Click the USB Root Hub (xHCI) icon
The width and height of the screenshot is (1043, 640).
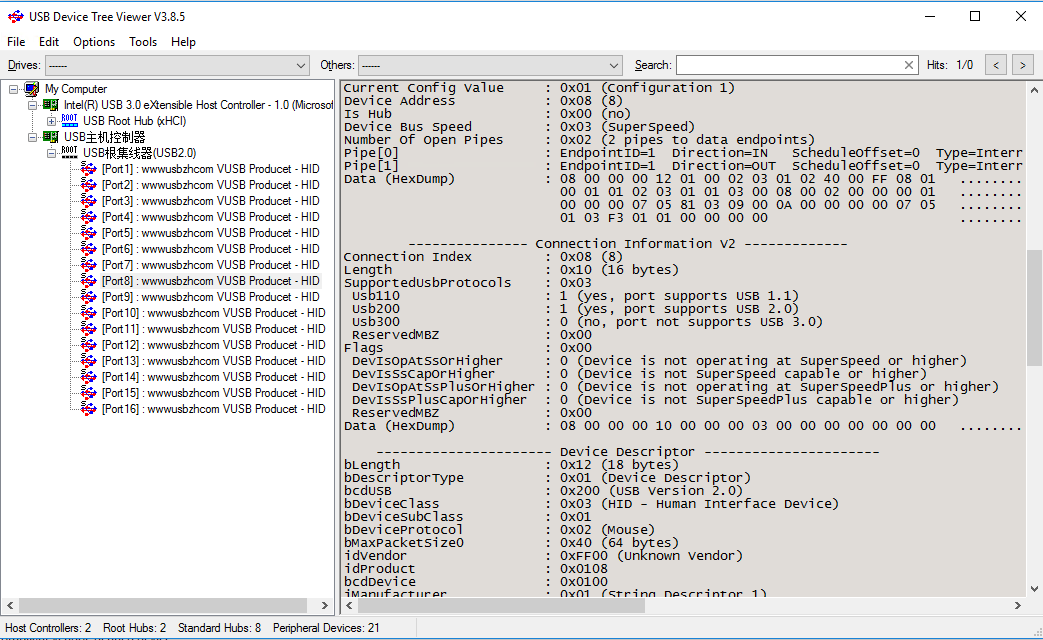(x=69, y=121)
